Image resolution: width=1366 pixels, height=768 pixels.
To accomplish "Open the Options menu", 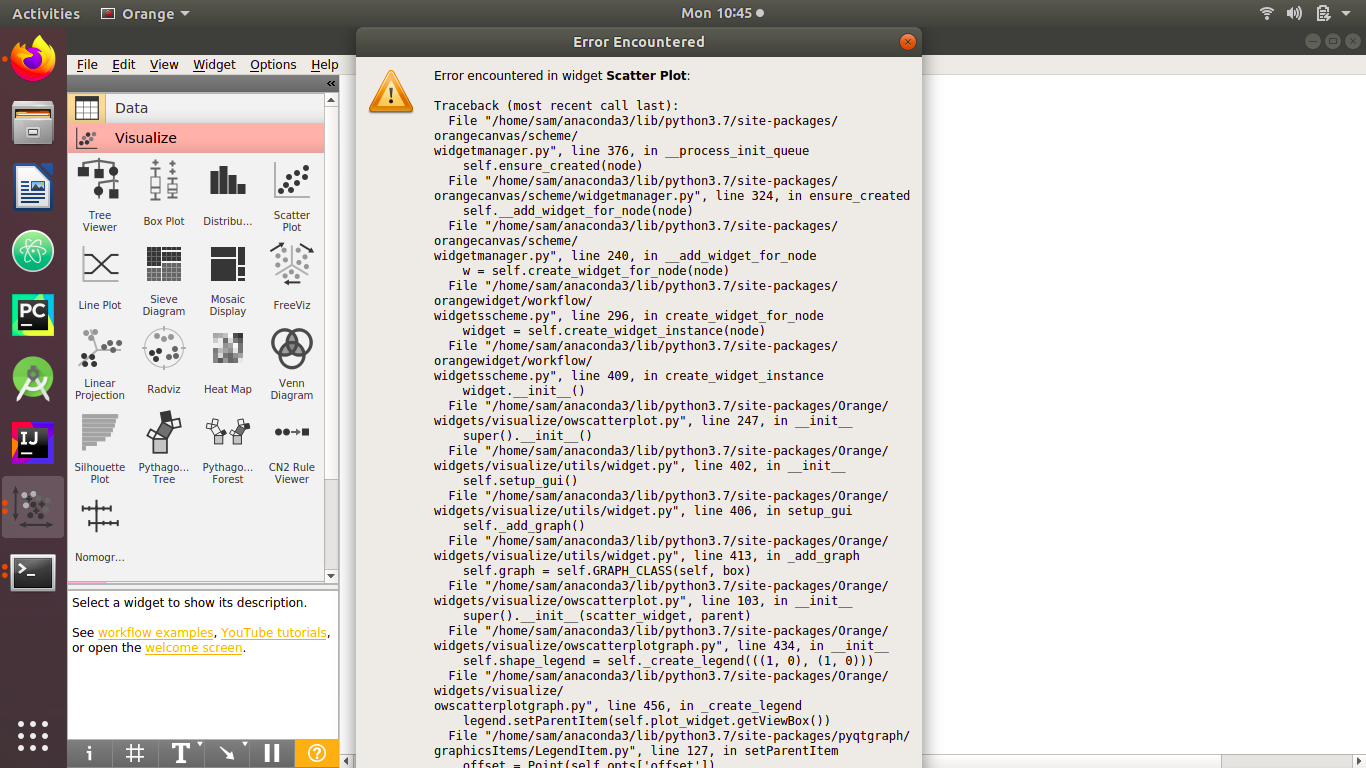I will pos(272,64).
